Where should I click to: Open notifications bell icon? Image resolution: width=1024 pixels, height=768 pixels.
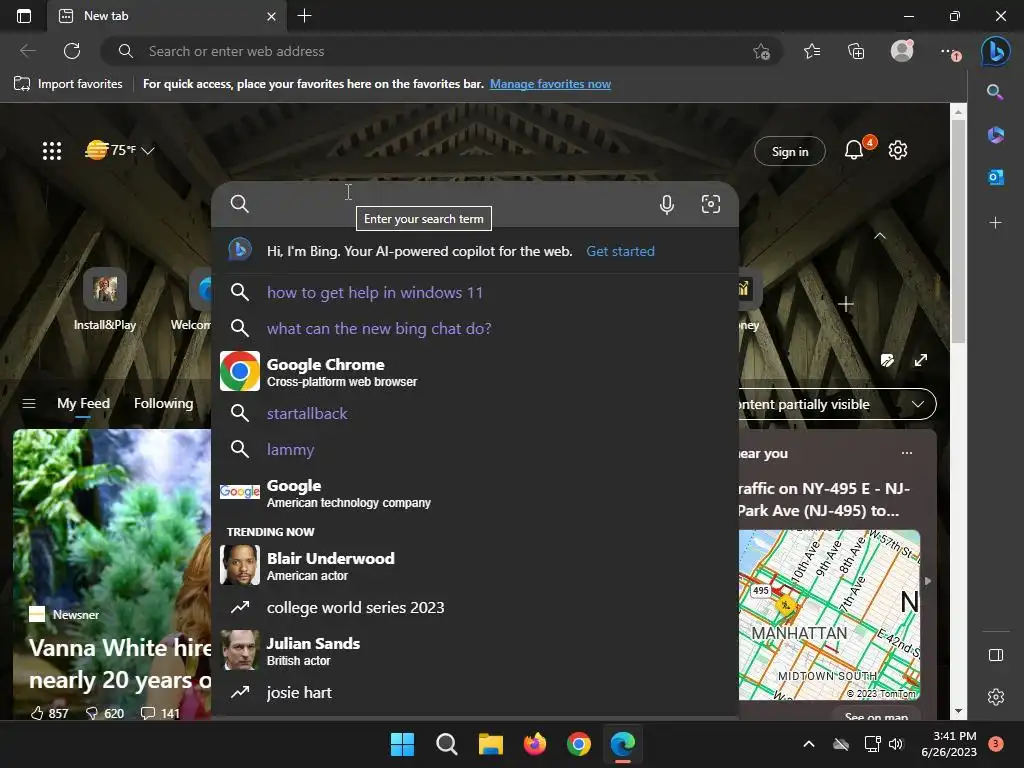854,150
